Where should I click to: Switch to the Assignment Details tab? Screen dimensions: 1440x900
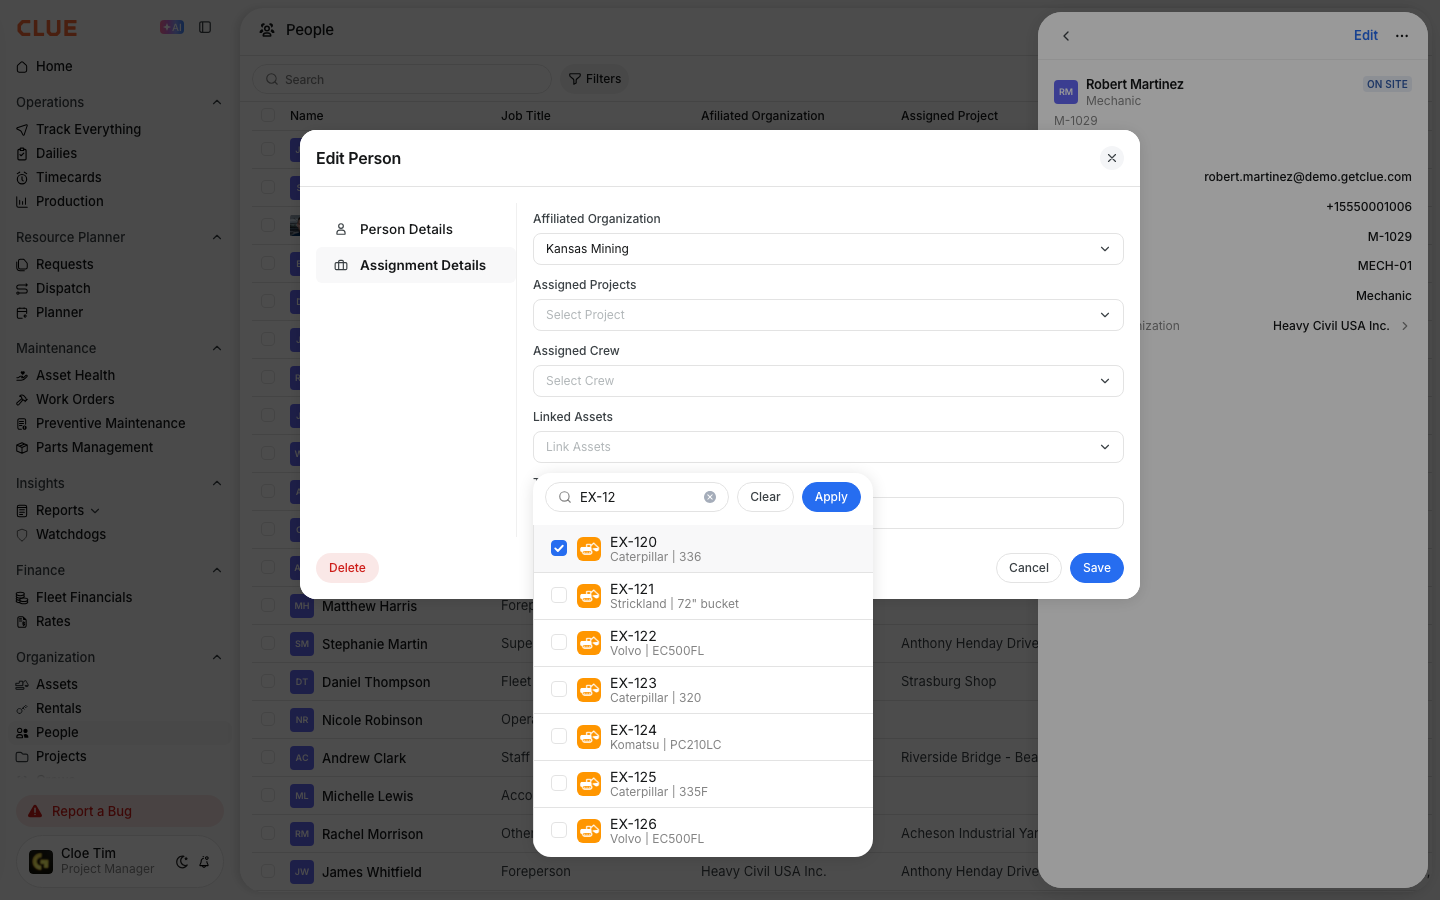(416, 265)
